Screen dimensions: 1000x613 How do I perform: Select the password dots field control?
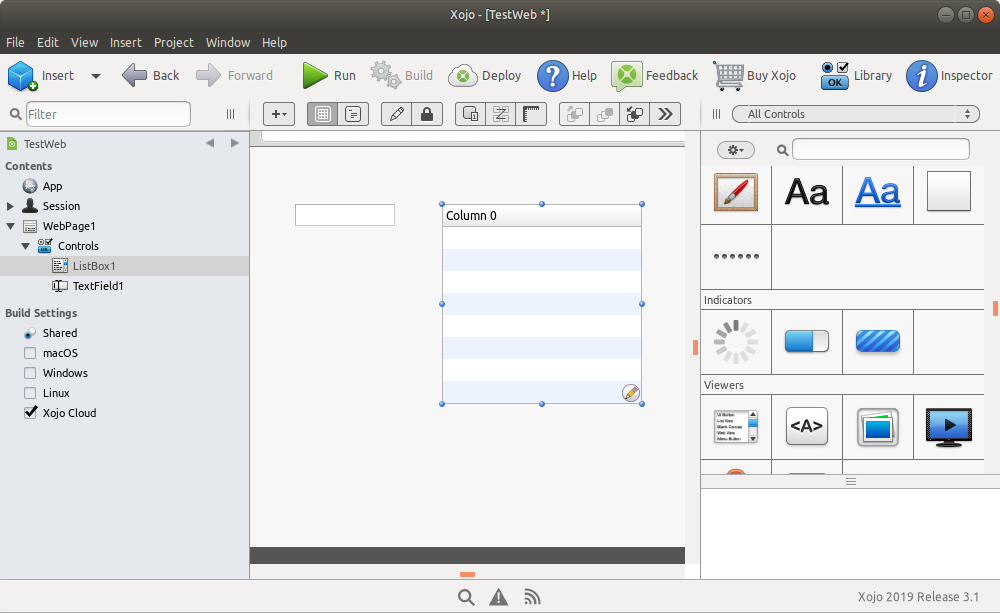pyautogui.click(x=736, y=256)
